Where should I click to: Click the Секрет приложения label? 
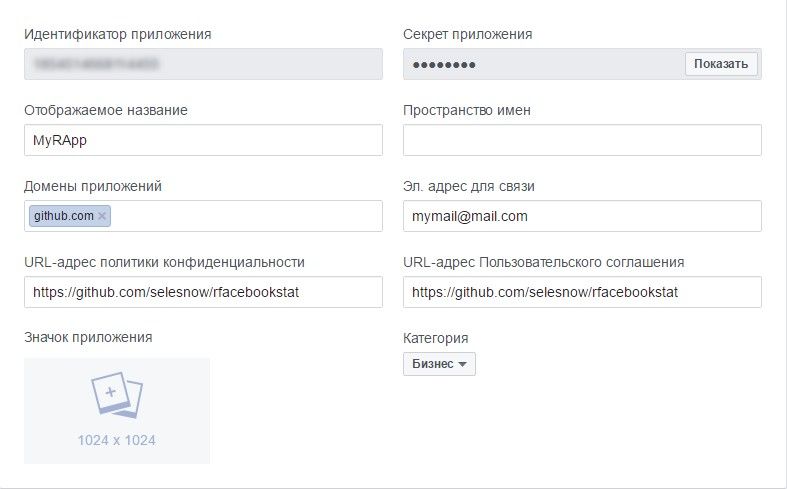pos(467,34)
